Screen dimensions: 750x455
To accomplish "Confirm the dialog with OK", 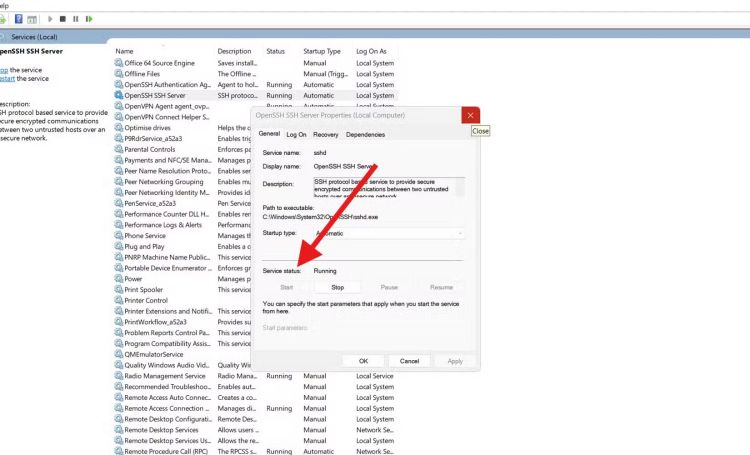I will pos(363,361).
